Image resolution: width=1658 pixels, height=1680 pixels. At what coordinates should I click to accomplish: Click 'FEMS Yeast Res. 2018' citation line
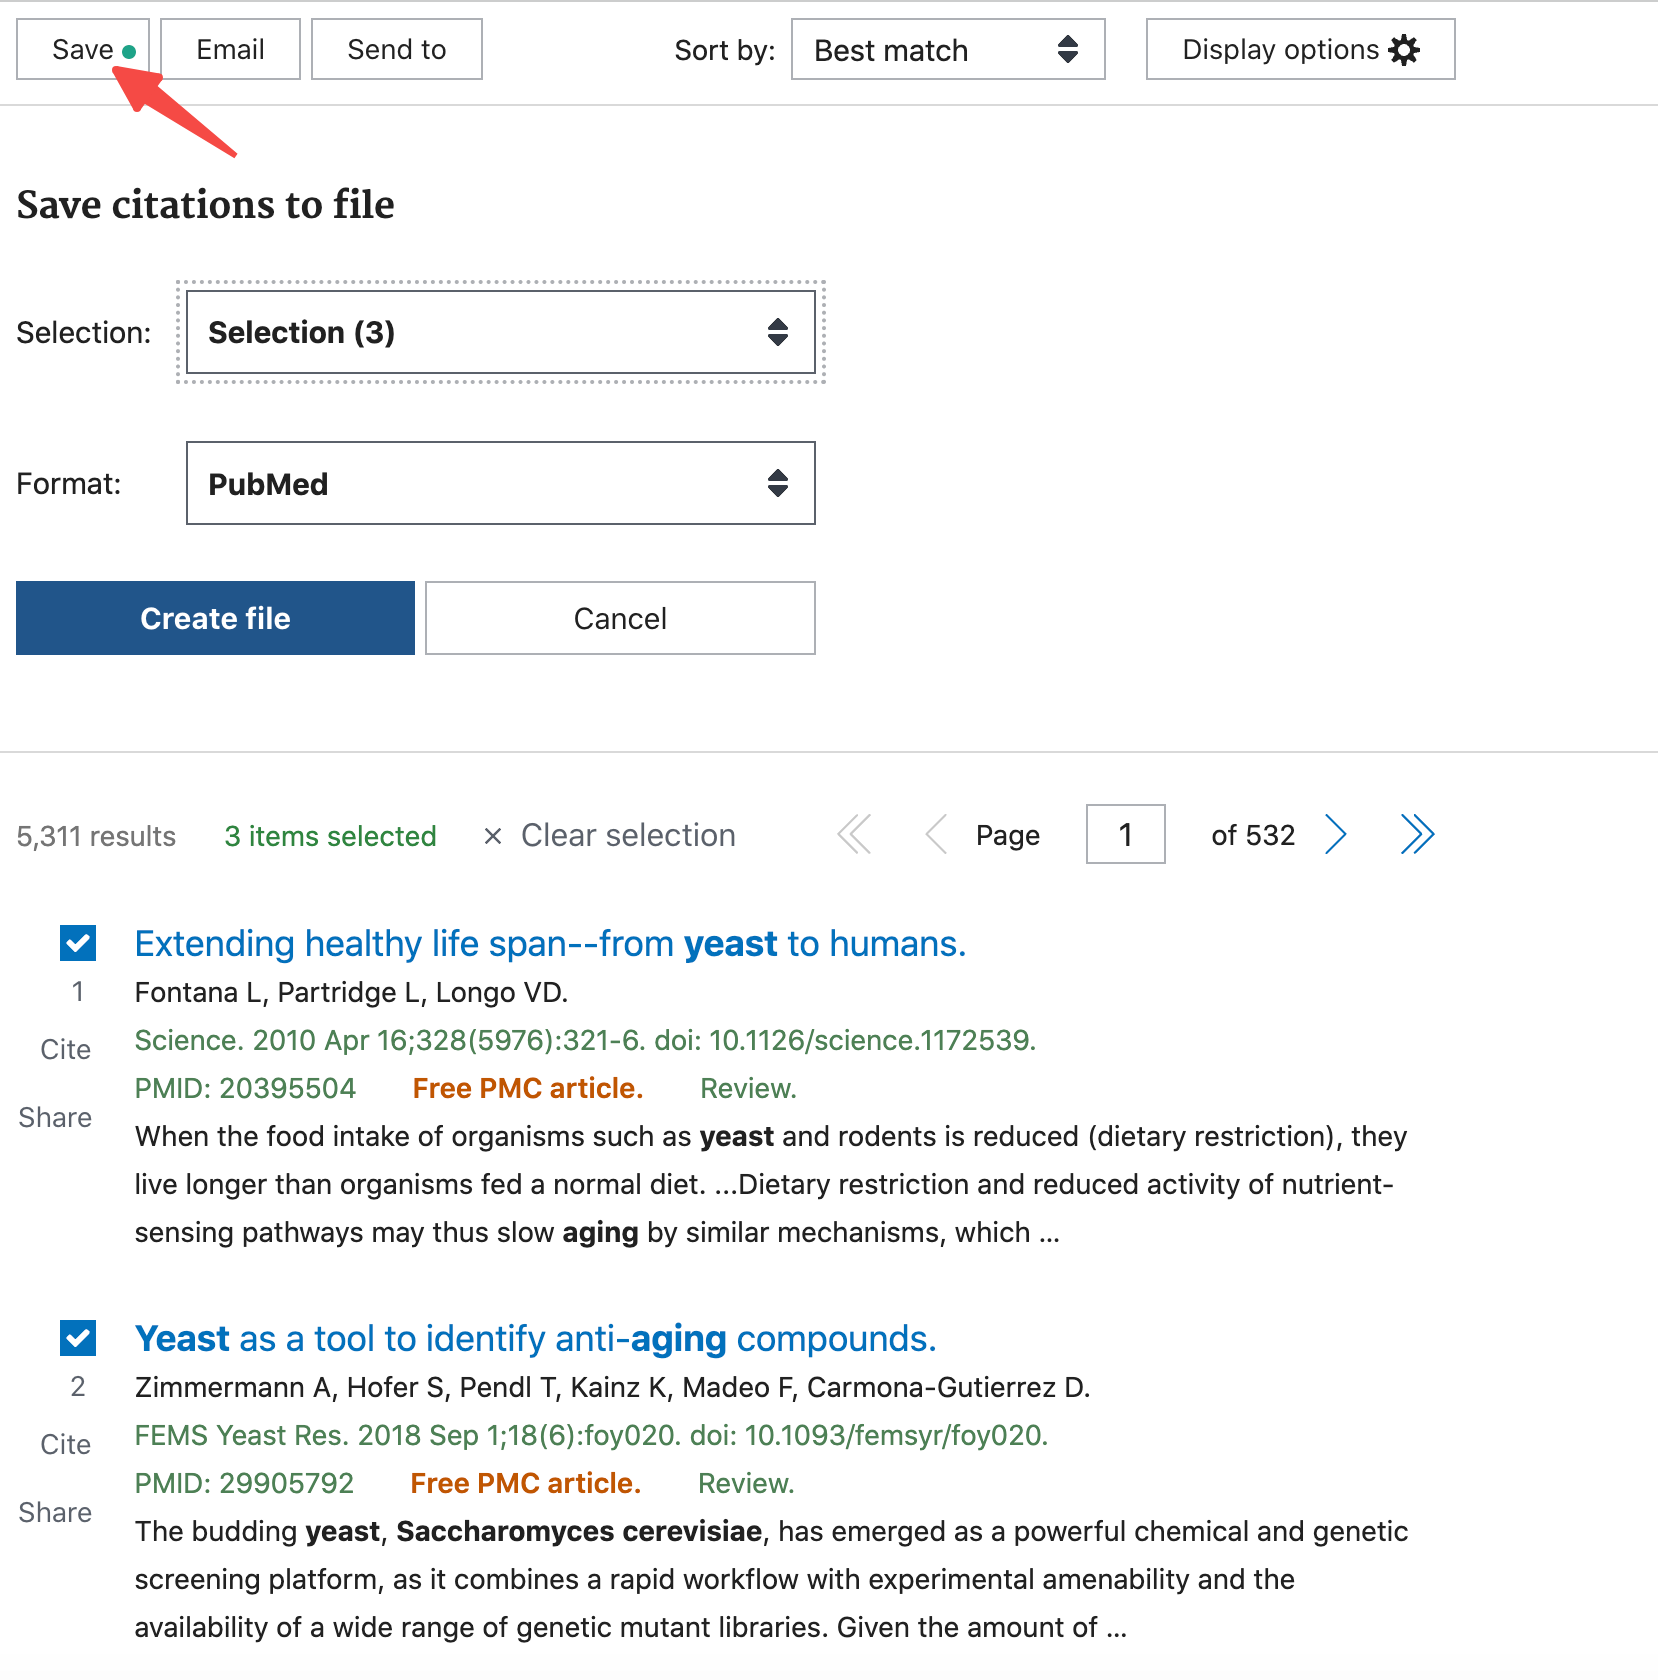591,1435
